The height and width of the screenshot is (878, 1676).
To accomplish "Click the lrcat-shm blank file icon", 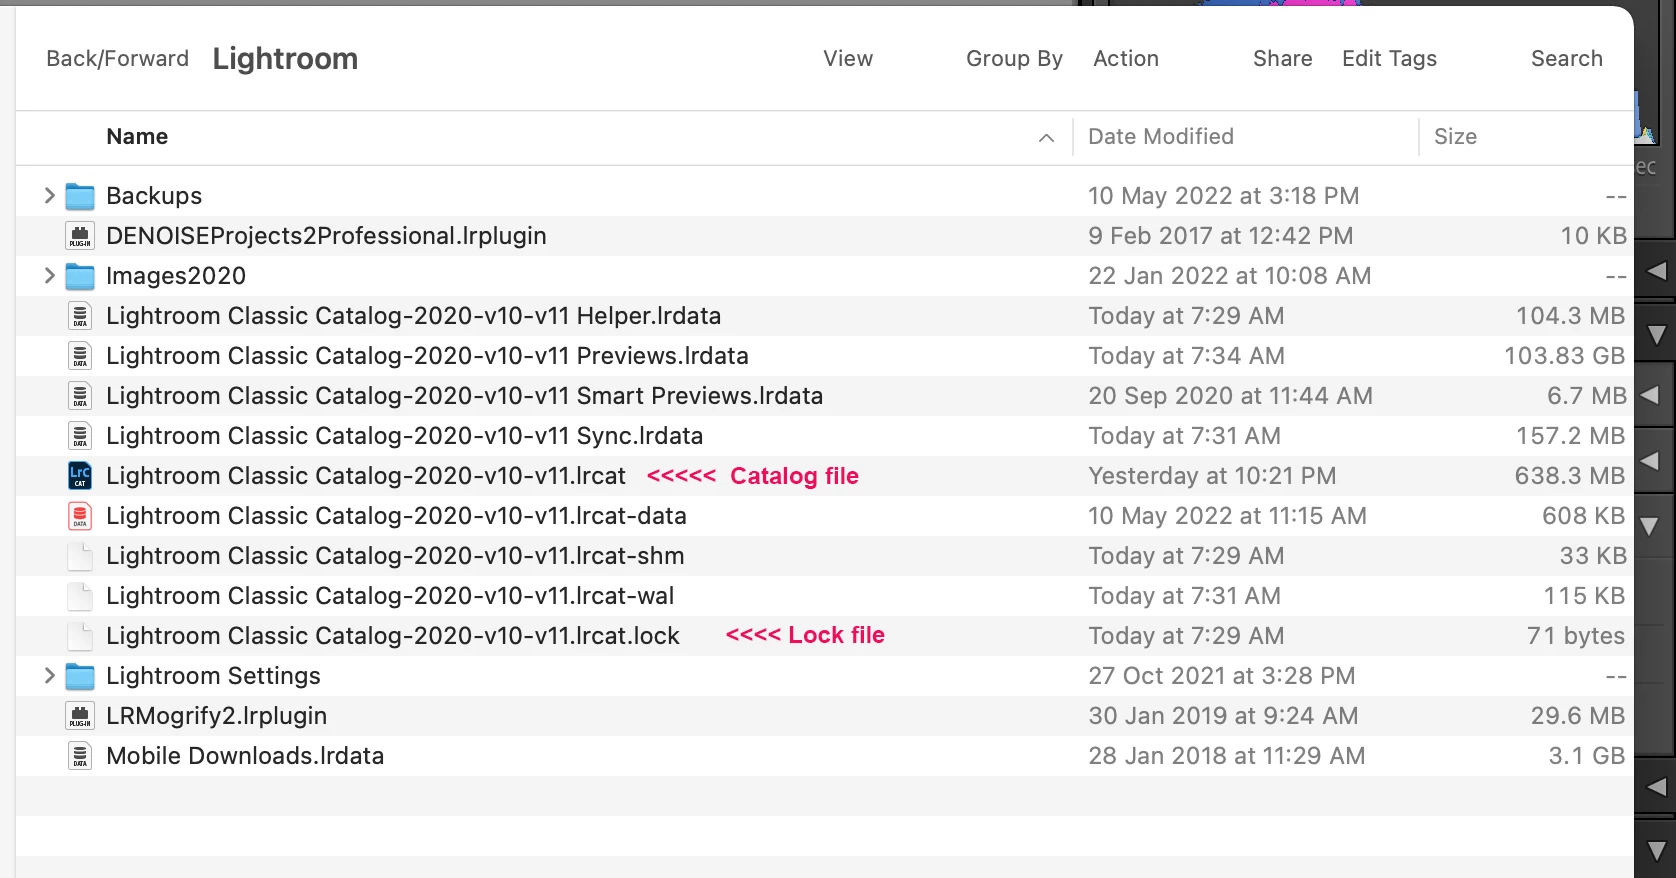I will click(80, 556).
